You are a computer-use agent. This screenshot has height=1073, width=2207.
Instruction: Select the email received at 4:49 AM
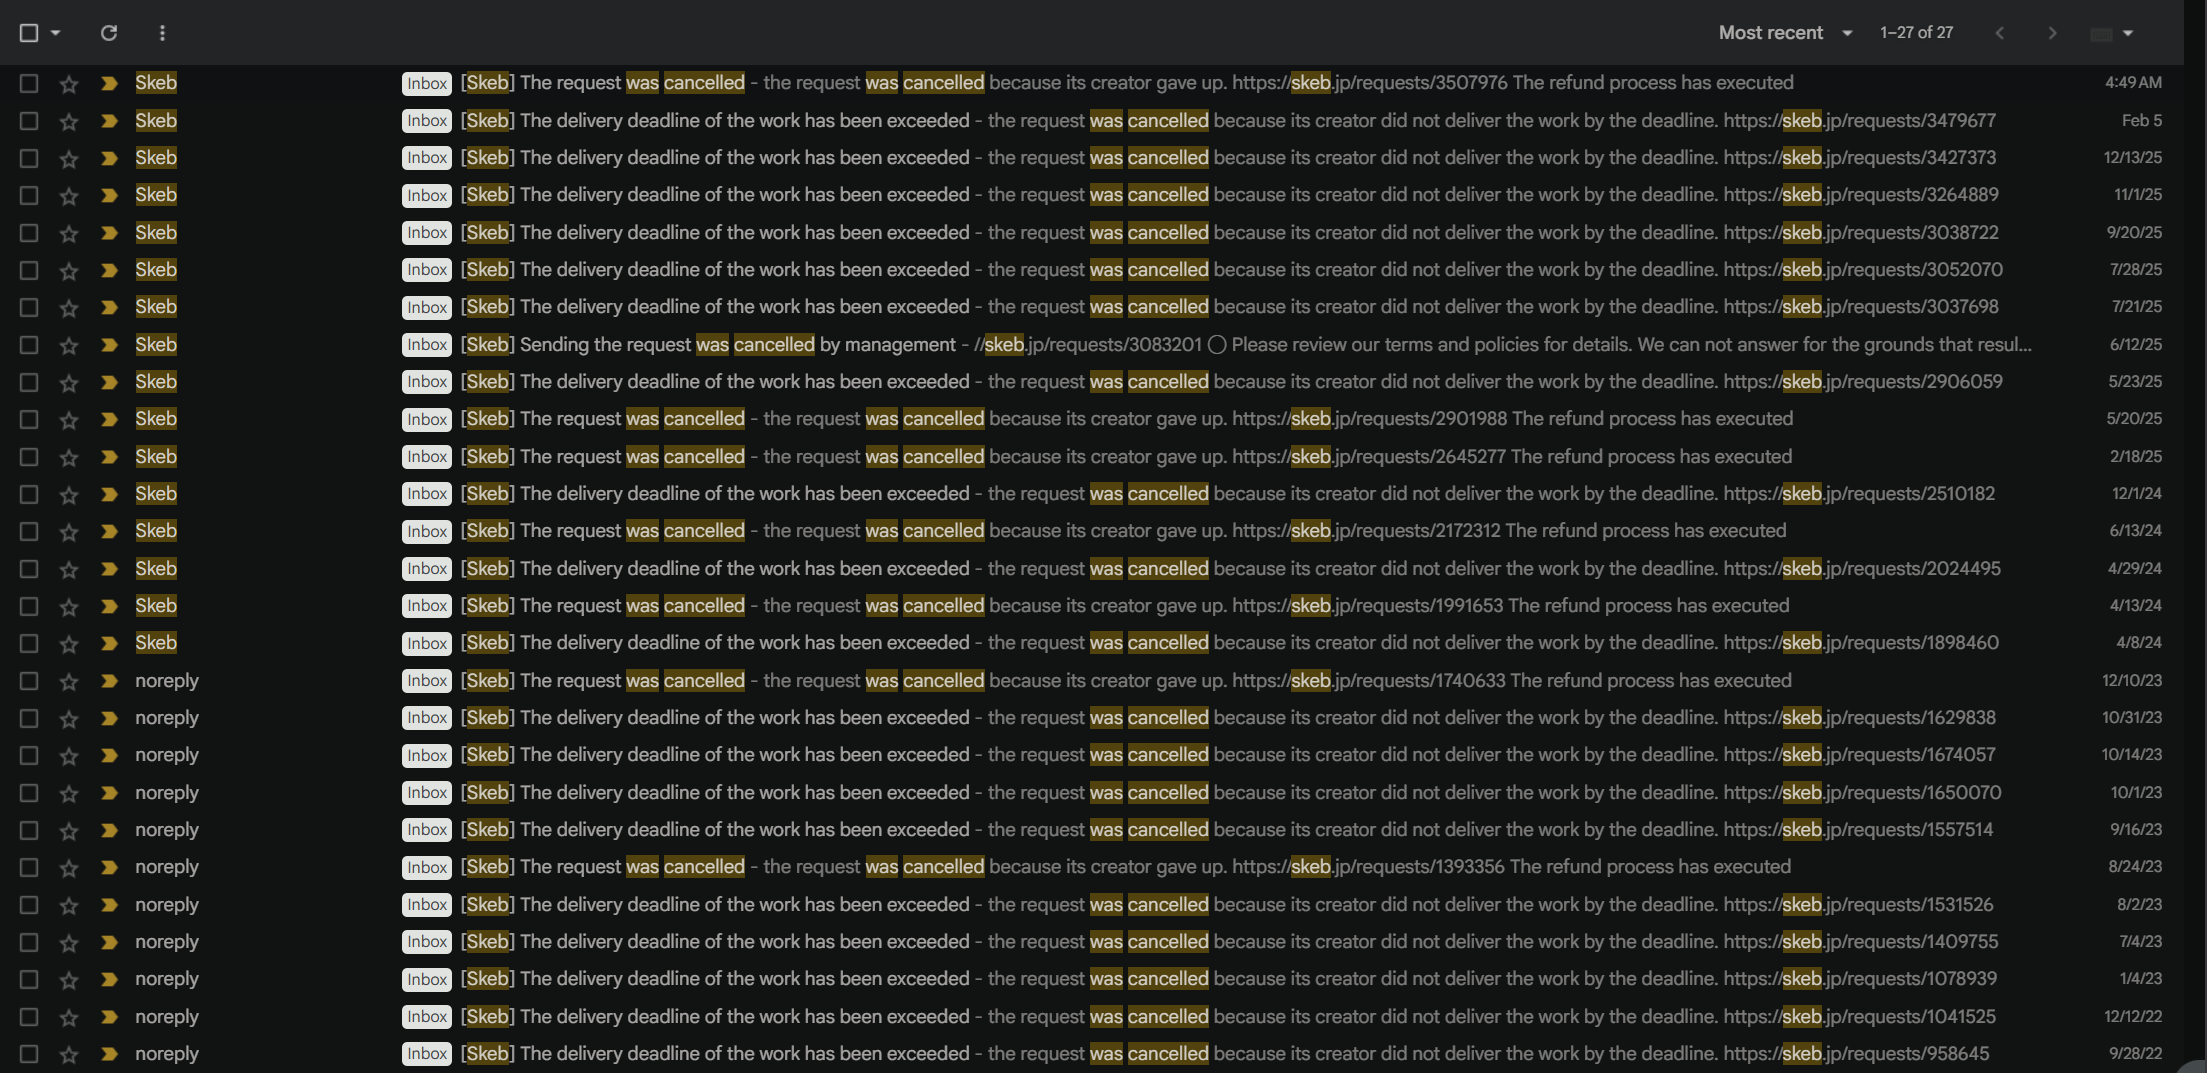29,83
